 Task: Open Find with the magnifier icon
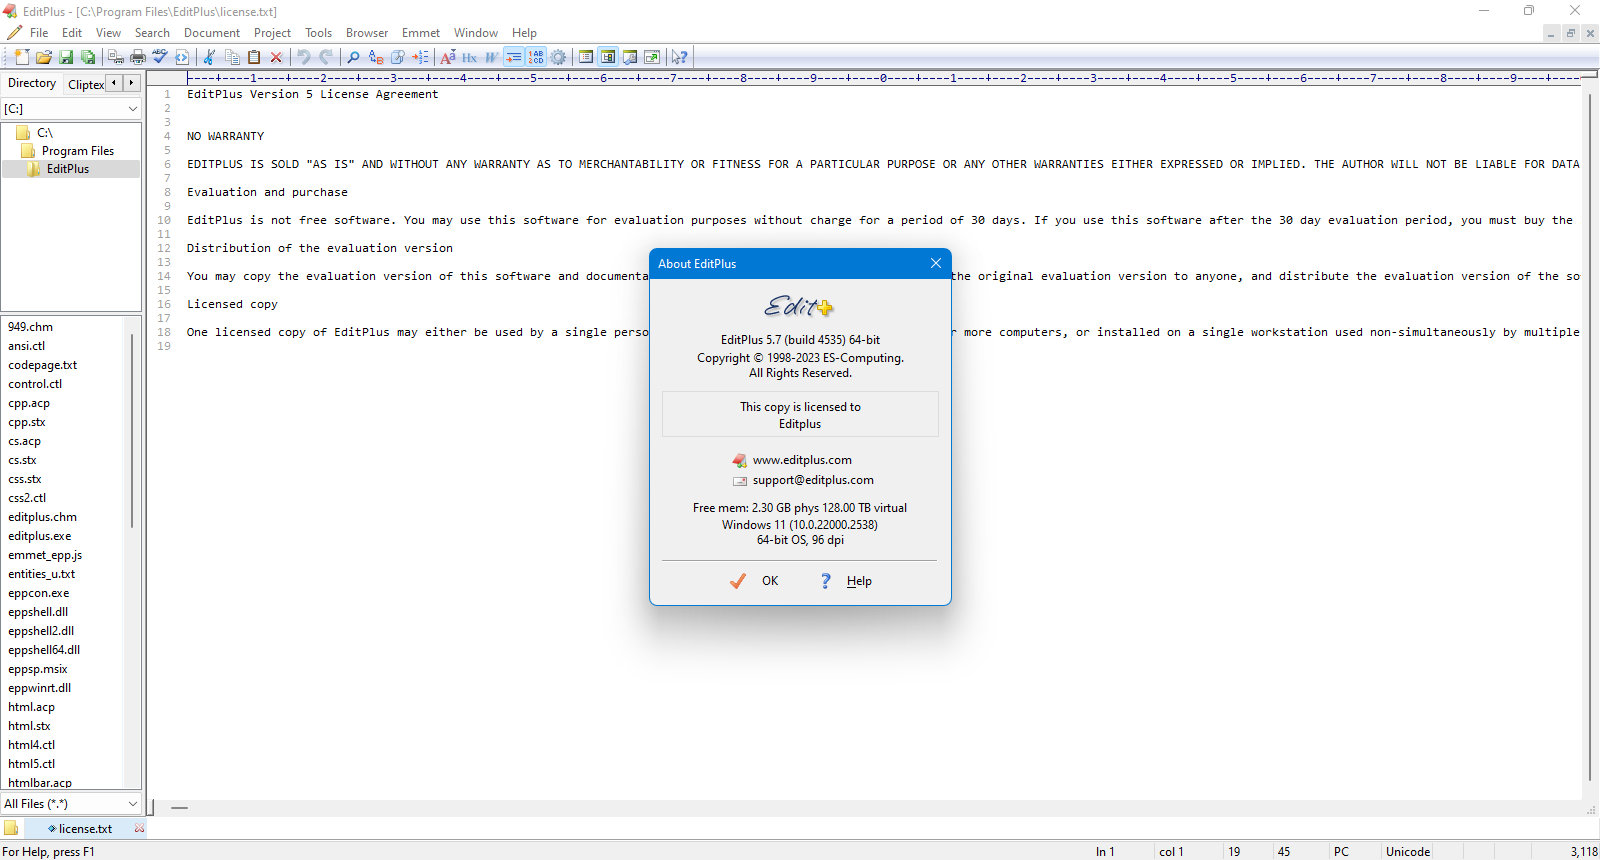(x=353, y=57)
